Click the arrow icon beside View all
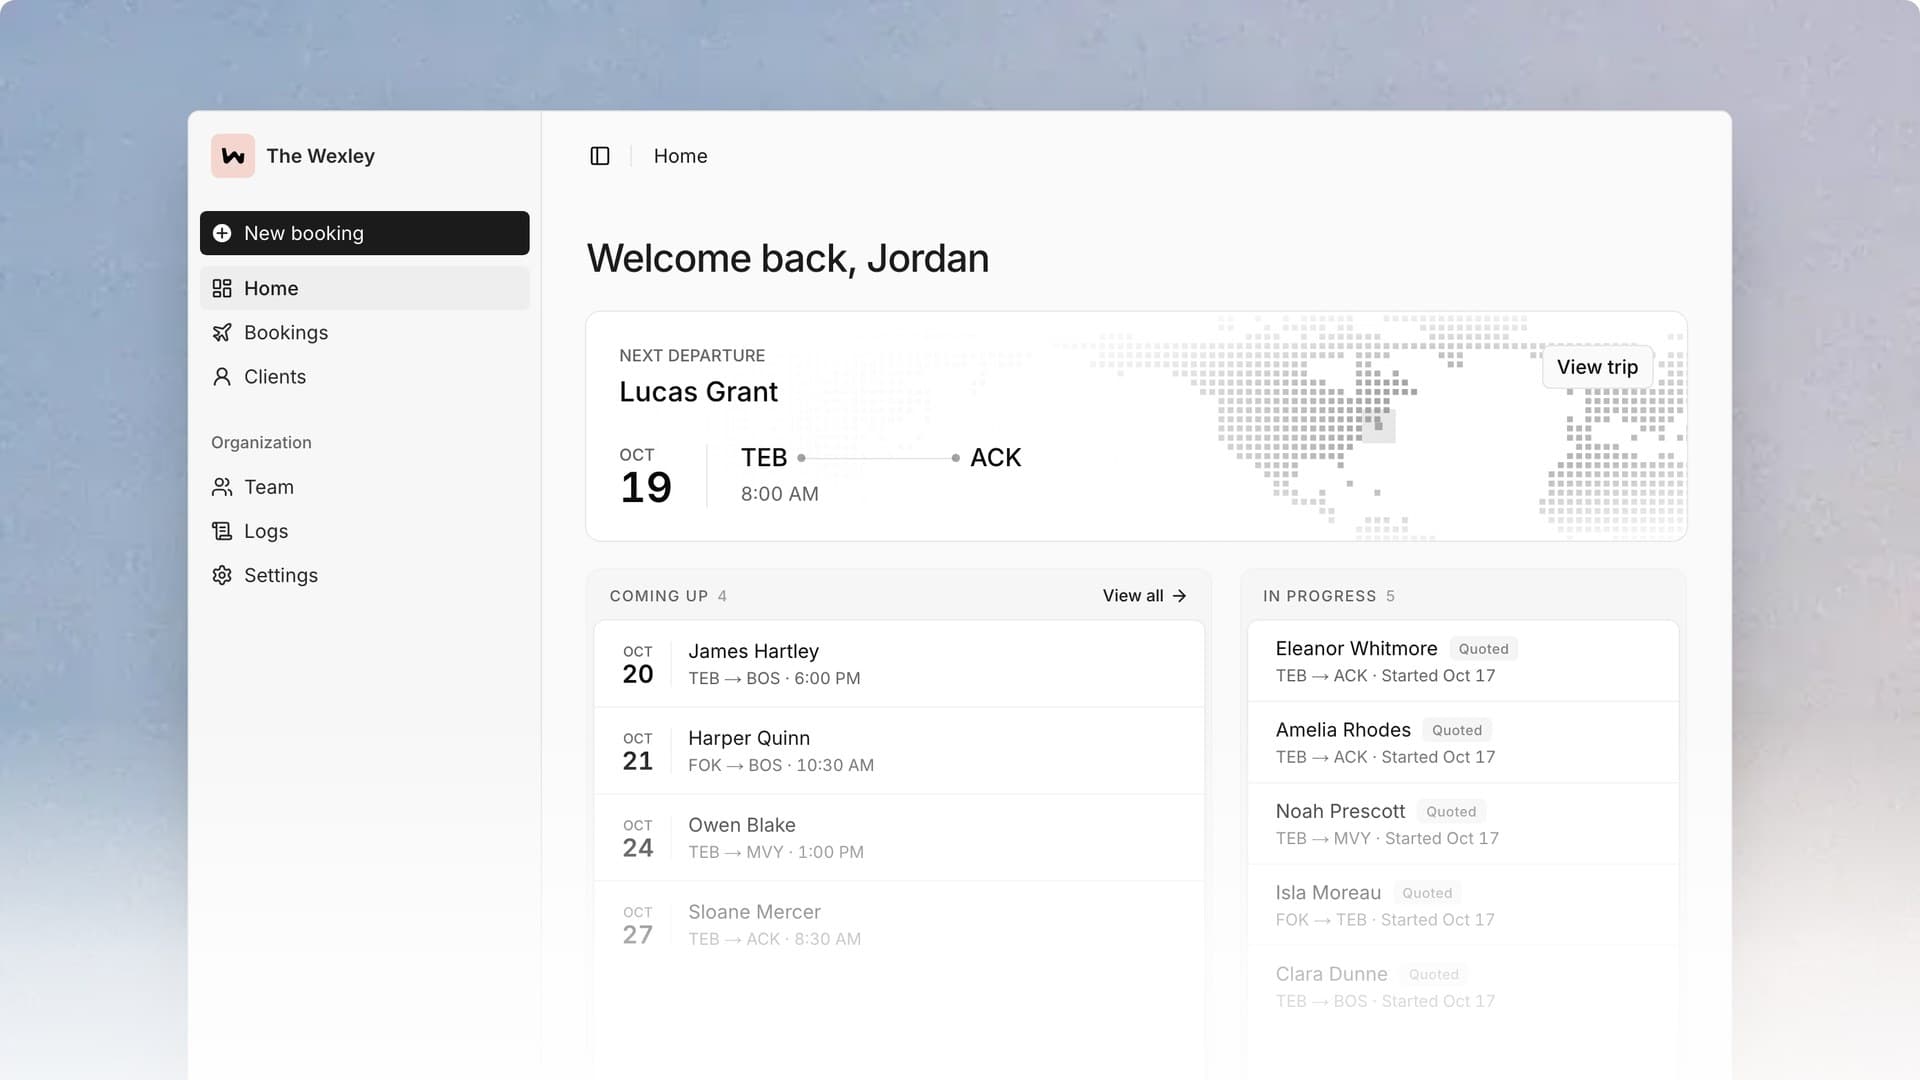The image size is (1920, 1080). point(1180,596)
